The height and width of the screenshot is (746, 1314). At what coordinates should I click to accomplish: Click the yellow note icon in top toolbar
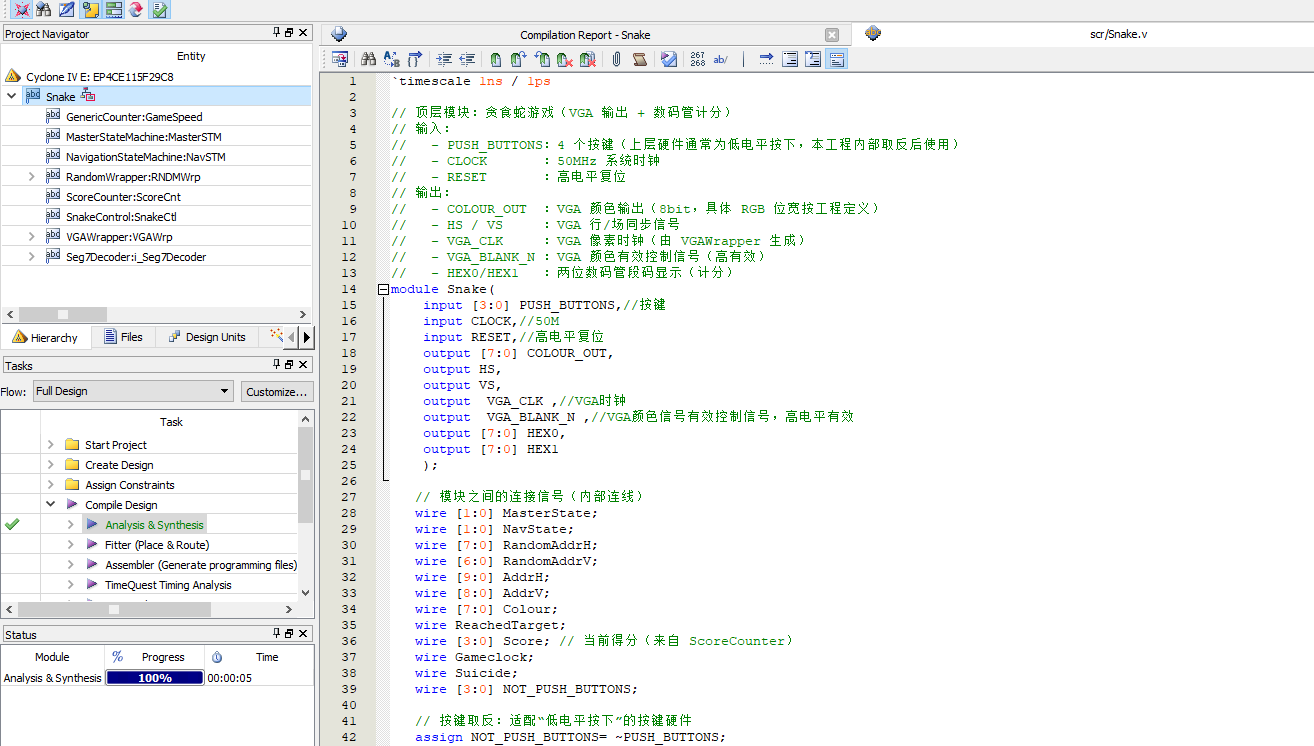[x=90, y=10]
